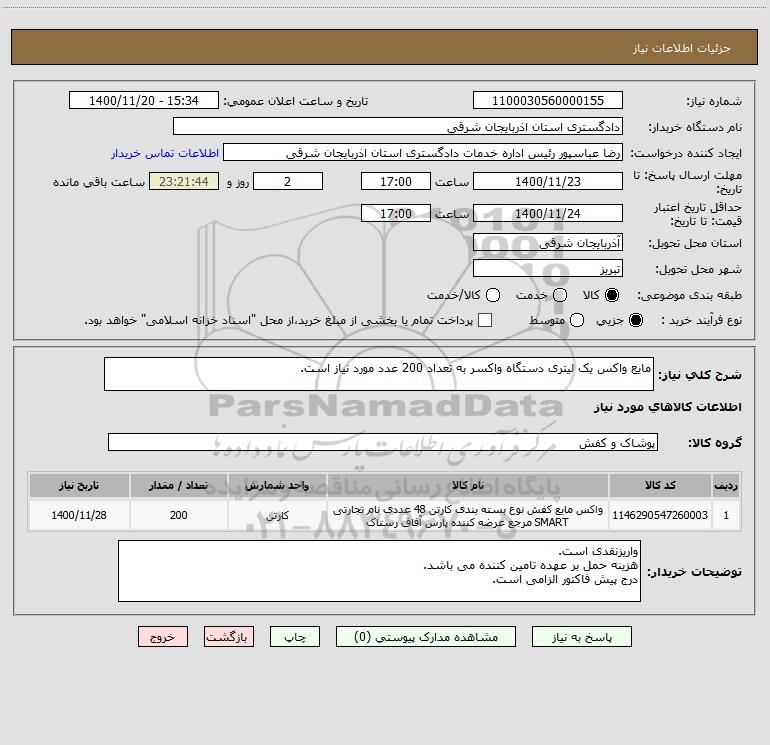Screen dimensions: 770x745
Task: Click the buyer notes text area
Action: (379, 571)
